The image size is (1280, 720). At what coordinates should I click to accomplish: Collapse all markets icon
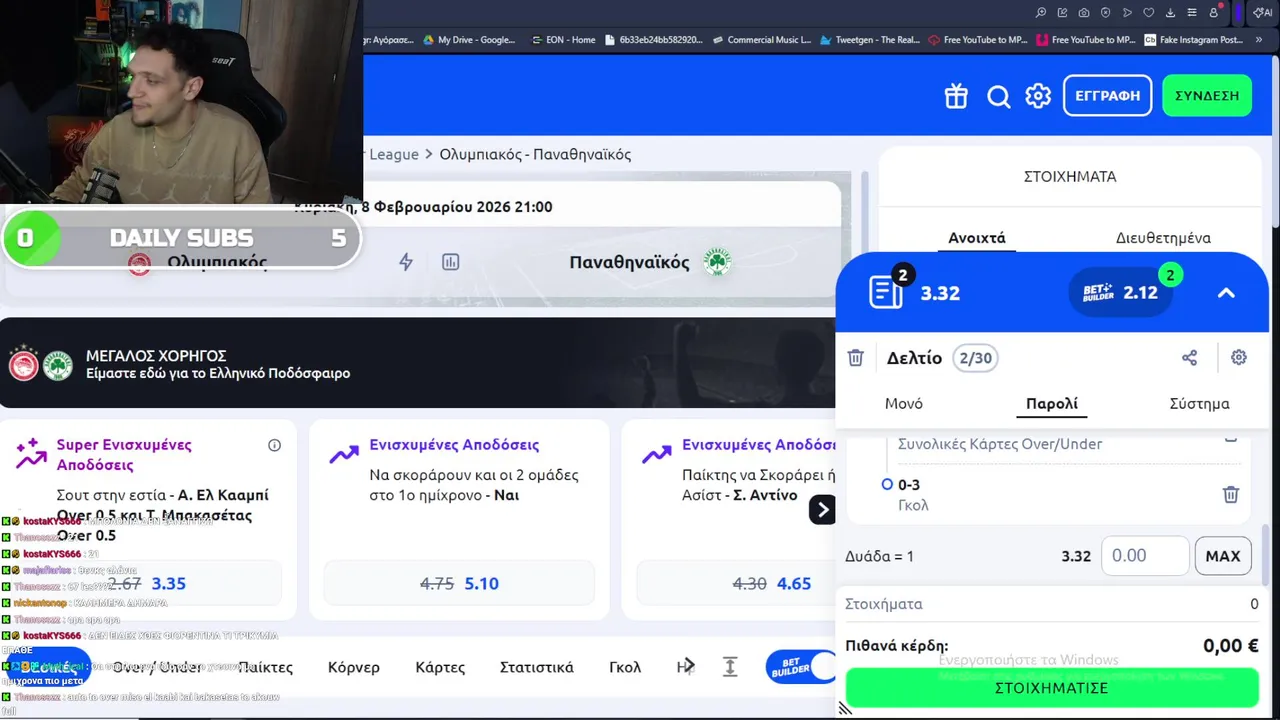coord(730,667)
